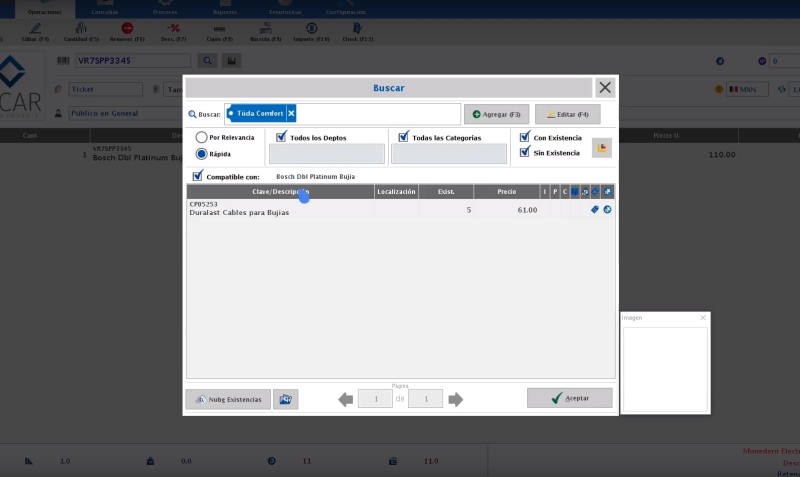The width and height of the screenshot is (800, 477).
Task: Click the I column header
Action: pos(544,192)
